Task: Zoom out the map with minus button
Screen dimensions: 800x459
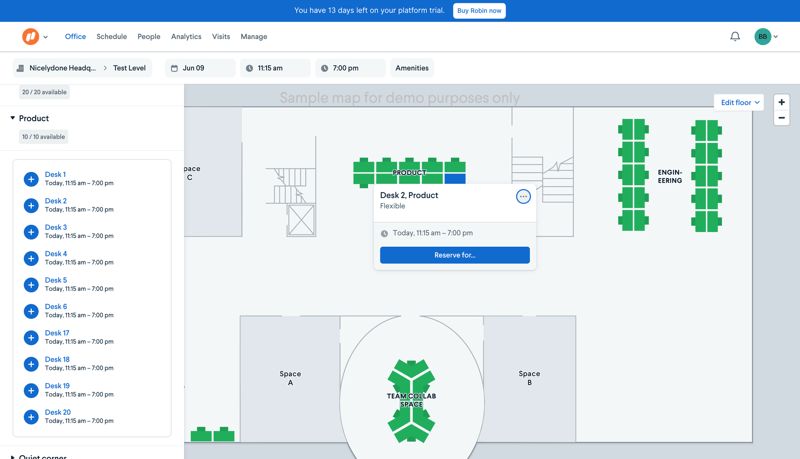Action: [x=781, y=118]
